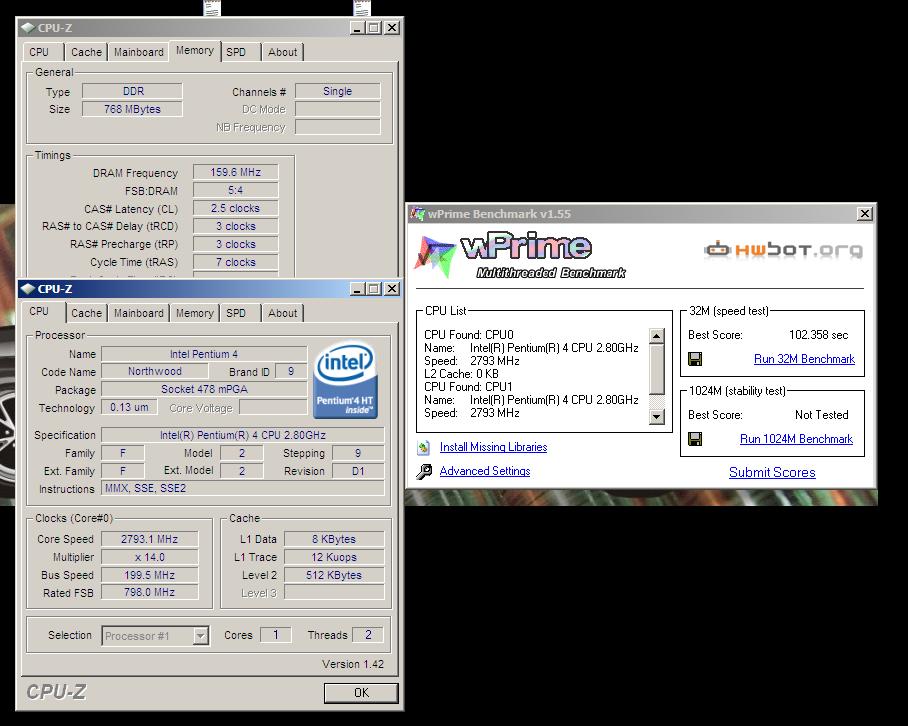Open About tab in back Memory window
908x726 pixels.
282,52
